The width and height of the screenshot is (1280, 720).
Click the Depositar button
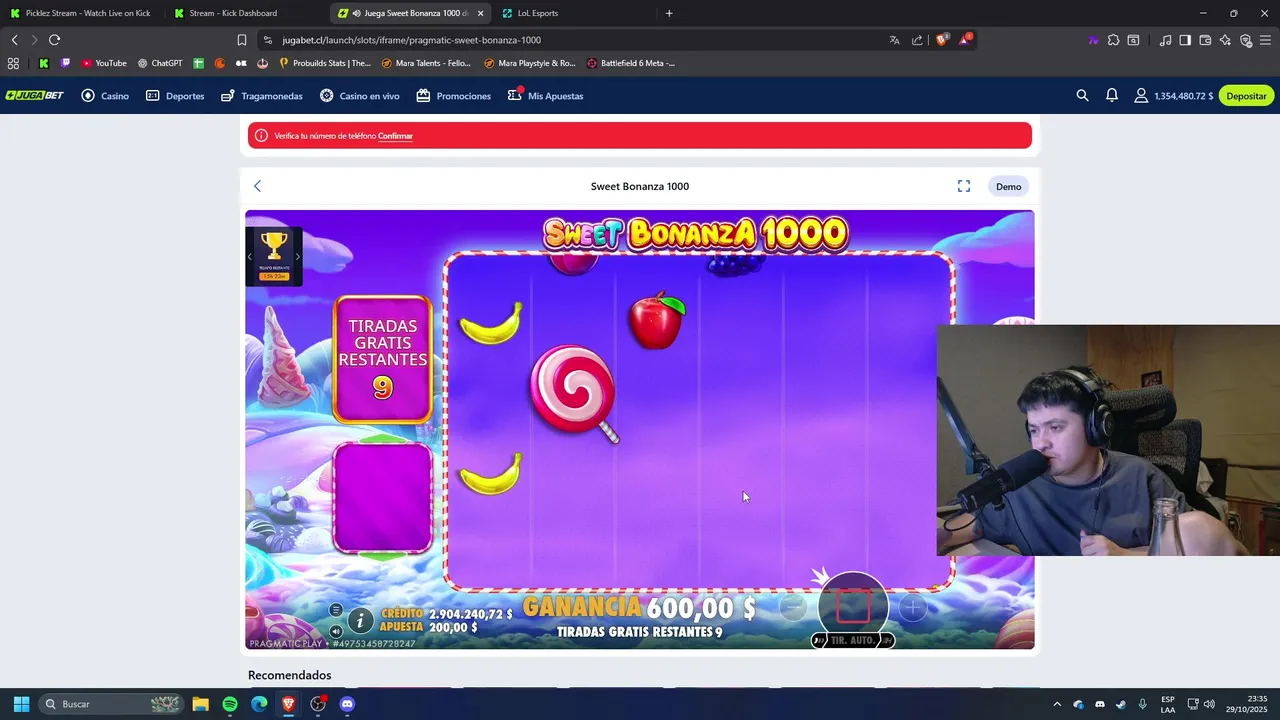pos(1246,96)
